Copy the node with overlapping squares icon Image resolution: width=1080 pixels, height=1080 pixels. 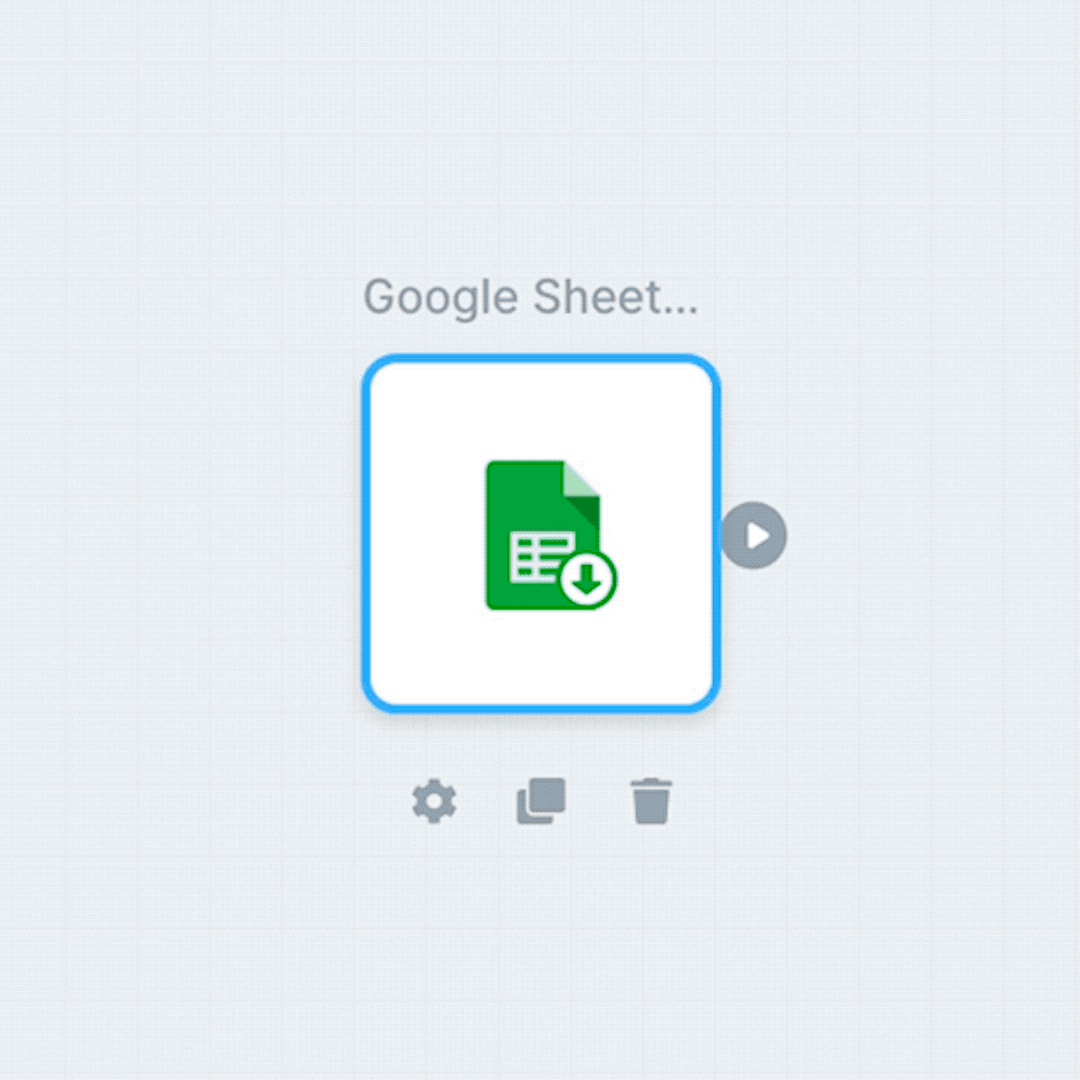(541, 801)
